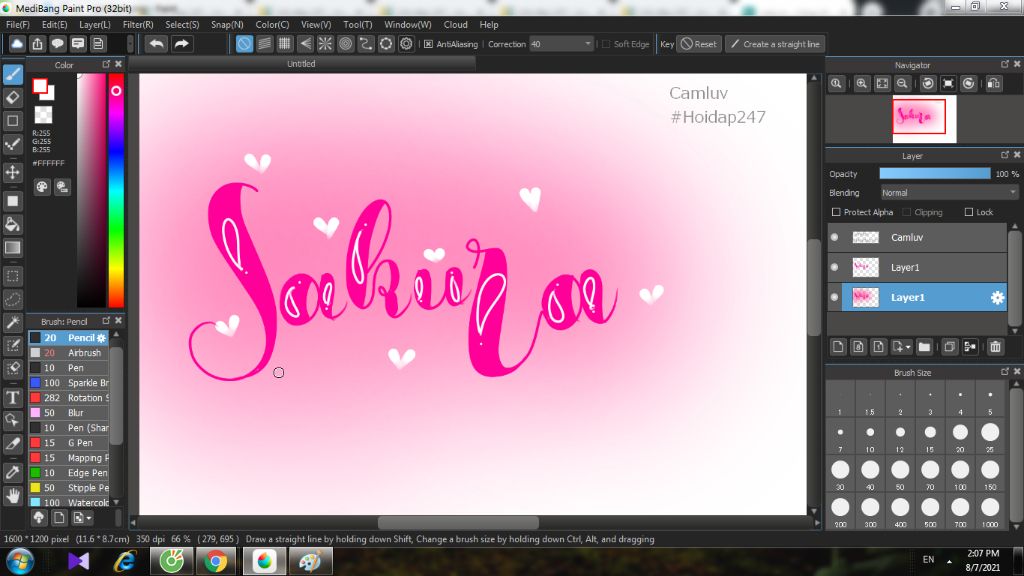
Task: Pick brush size 100 preset
Action: (960, 472)
